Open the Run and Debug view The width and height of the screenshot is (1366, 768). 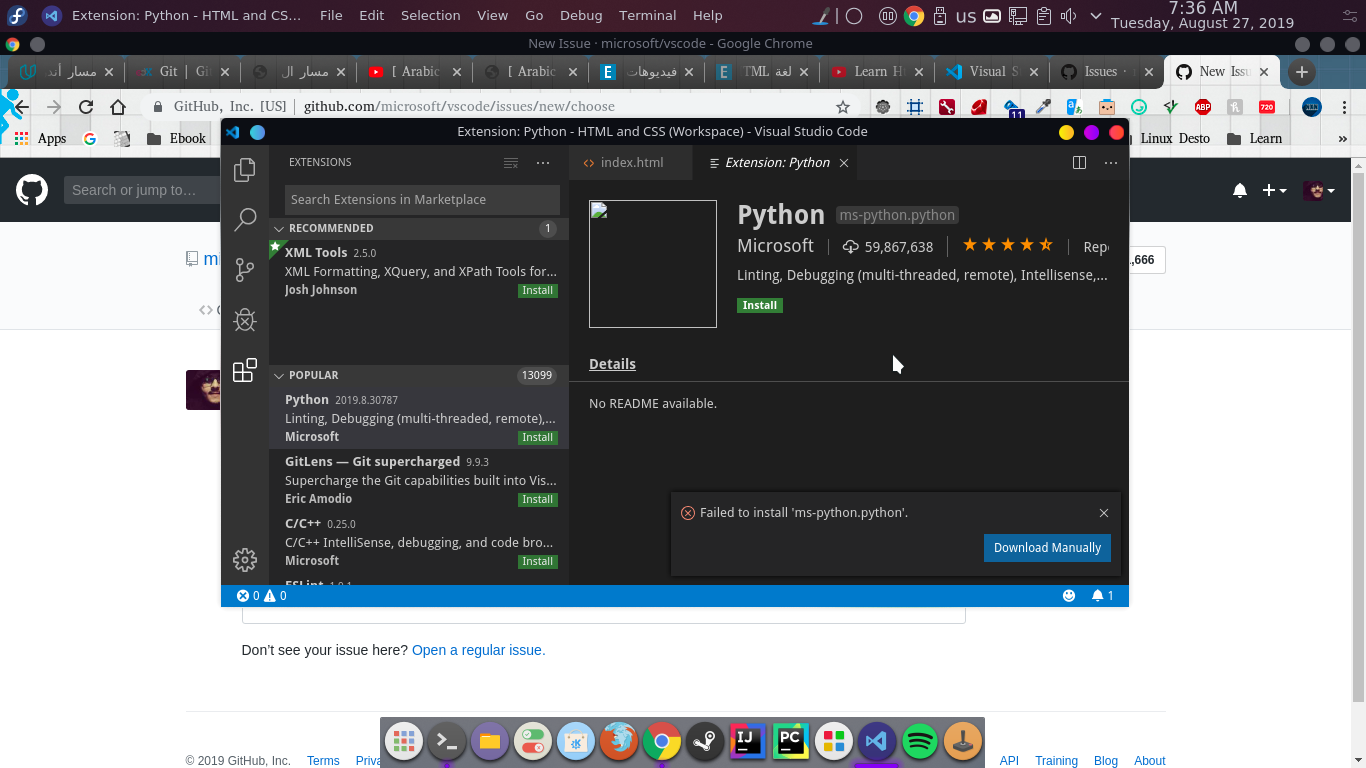pyautogui.click(x=245, y=320)
